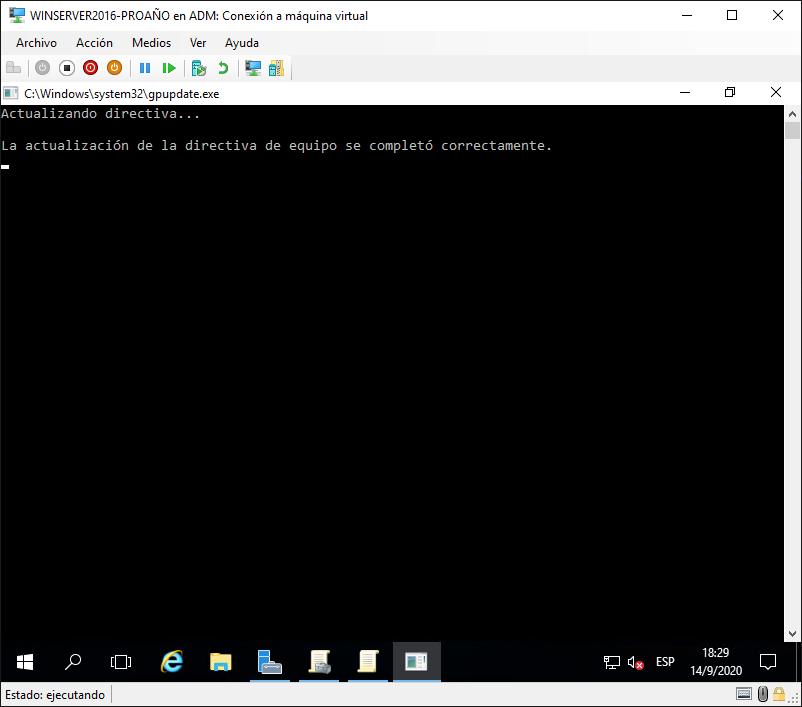Click the Ctrl+Alt+Del toolbar icon
This screenshot has height=707, width=802.
point(14,68)
